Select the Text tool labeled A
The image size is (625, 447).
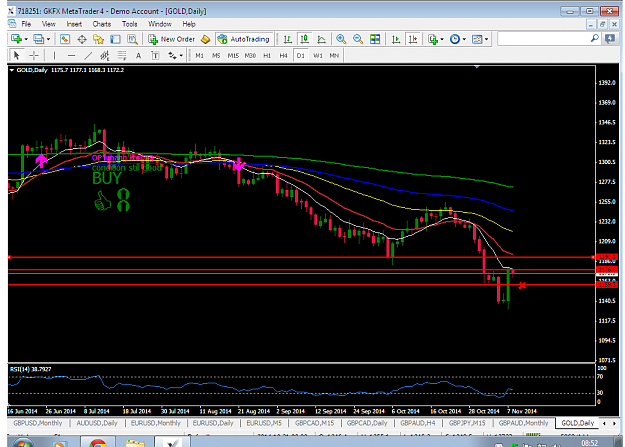(138, 55)
